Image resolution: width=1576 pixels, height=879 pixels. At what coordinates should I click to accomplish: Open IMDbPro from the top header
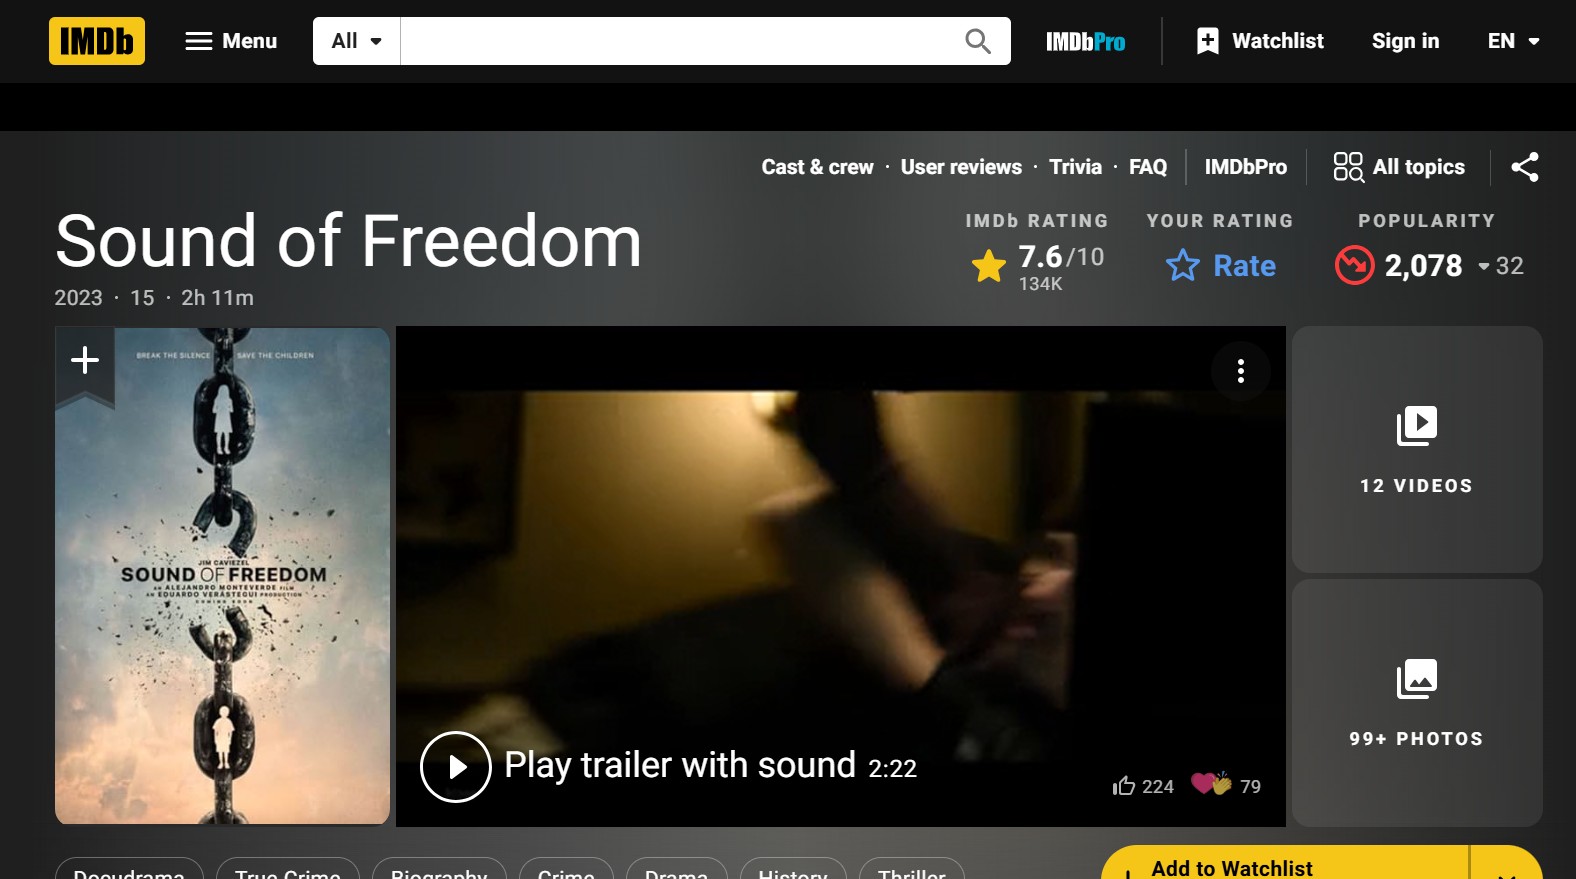coord(1085,41)
